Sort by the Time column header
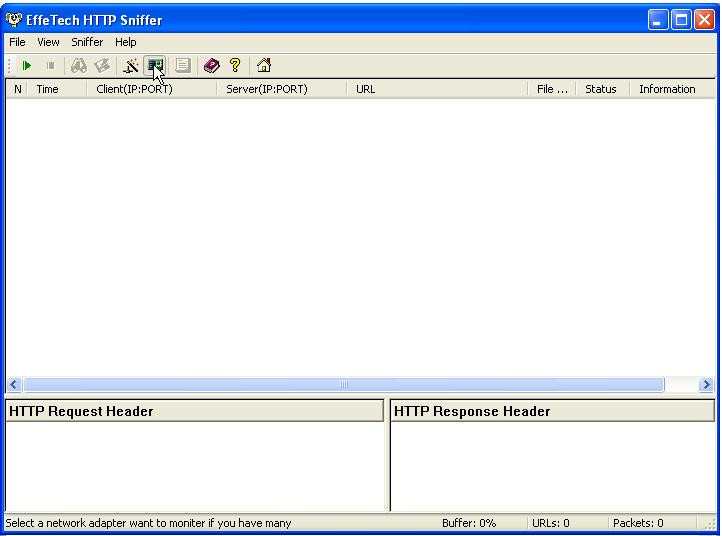722x536 pixels. point(57,89)
